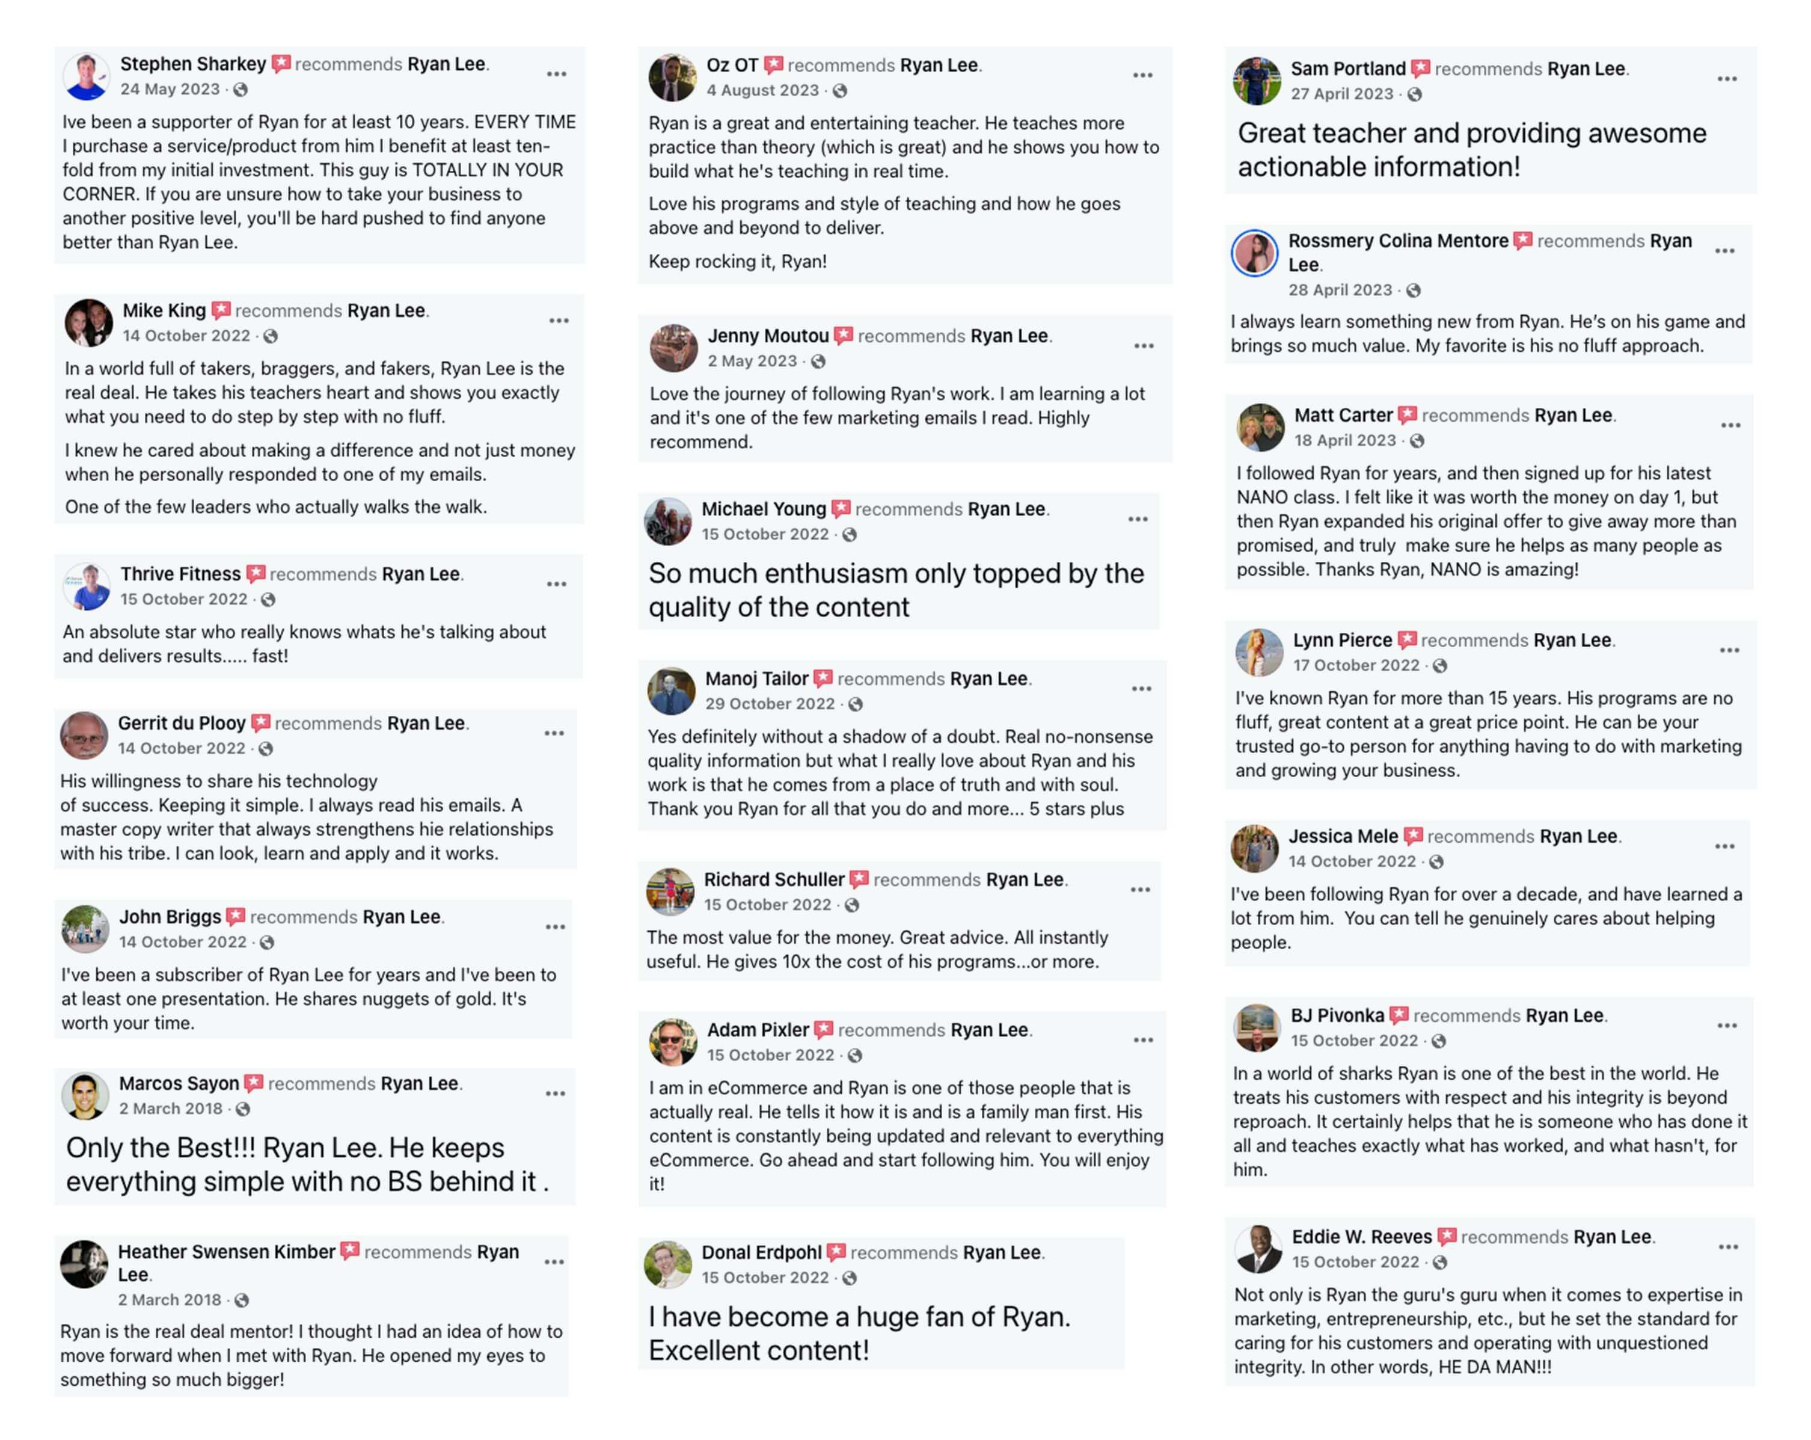The image size is (1811, 1440).
Task: Click the recommend badge next to Mike King
Action: (221, 311)
